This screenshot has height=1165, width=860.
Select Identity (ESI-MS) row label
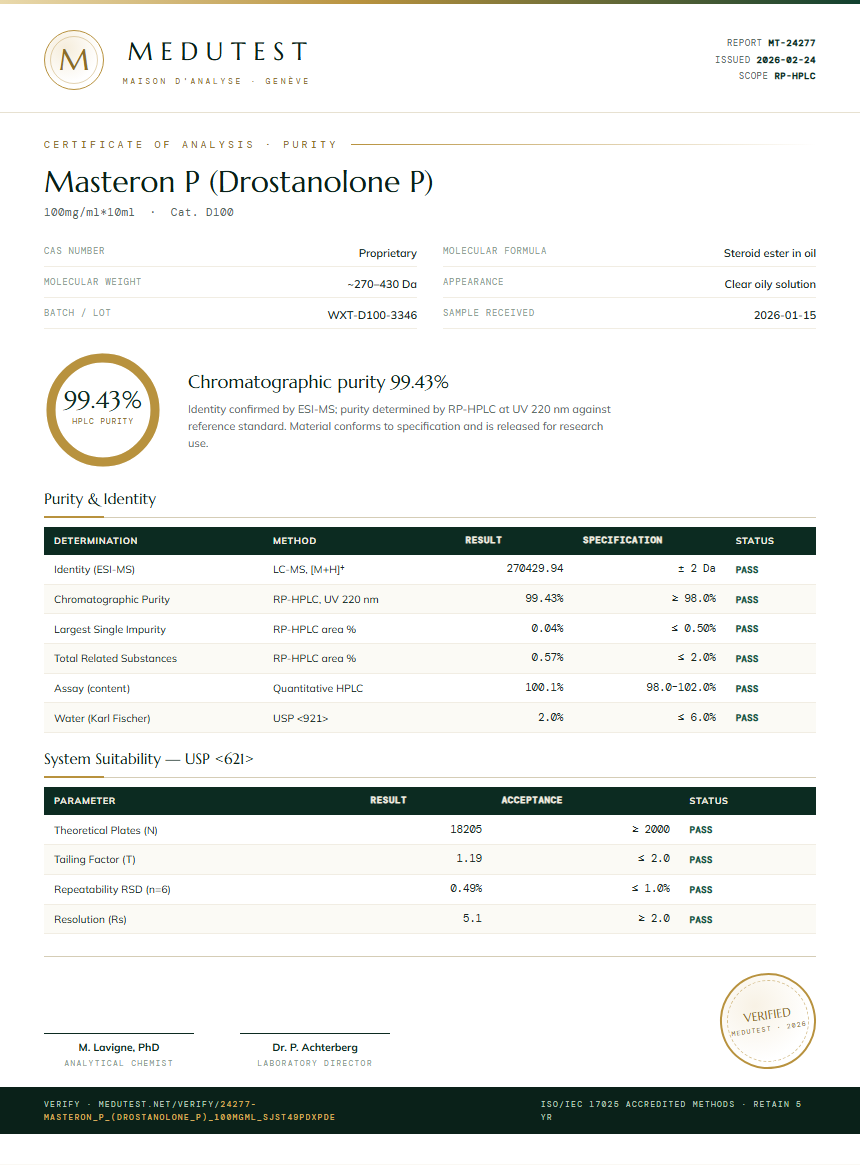click(x=94, y=570)
